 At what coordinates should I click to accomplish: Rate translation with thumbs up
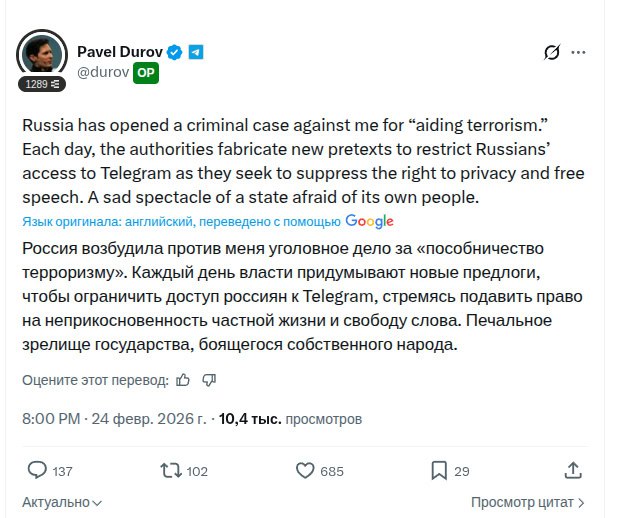(x=183, y=380)
